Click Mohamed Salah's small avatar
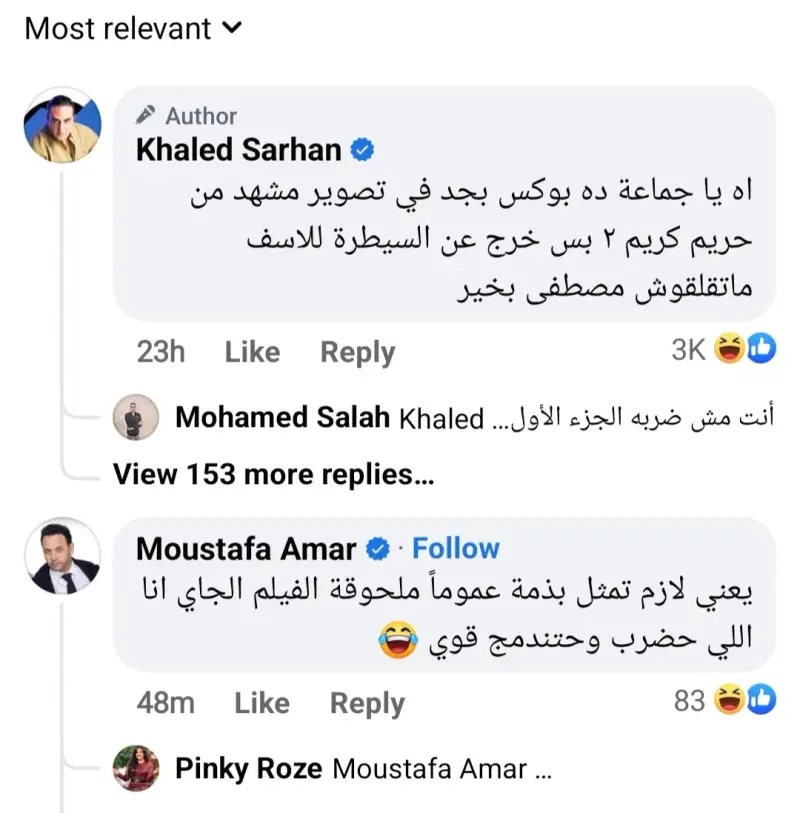This screenshot has width=800, height=813. pyautogui.click(x=134, y=418)
